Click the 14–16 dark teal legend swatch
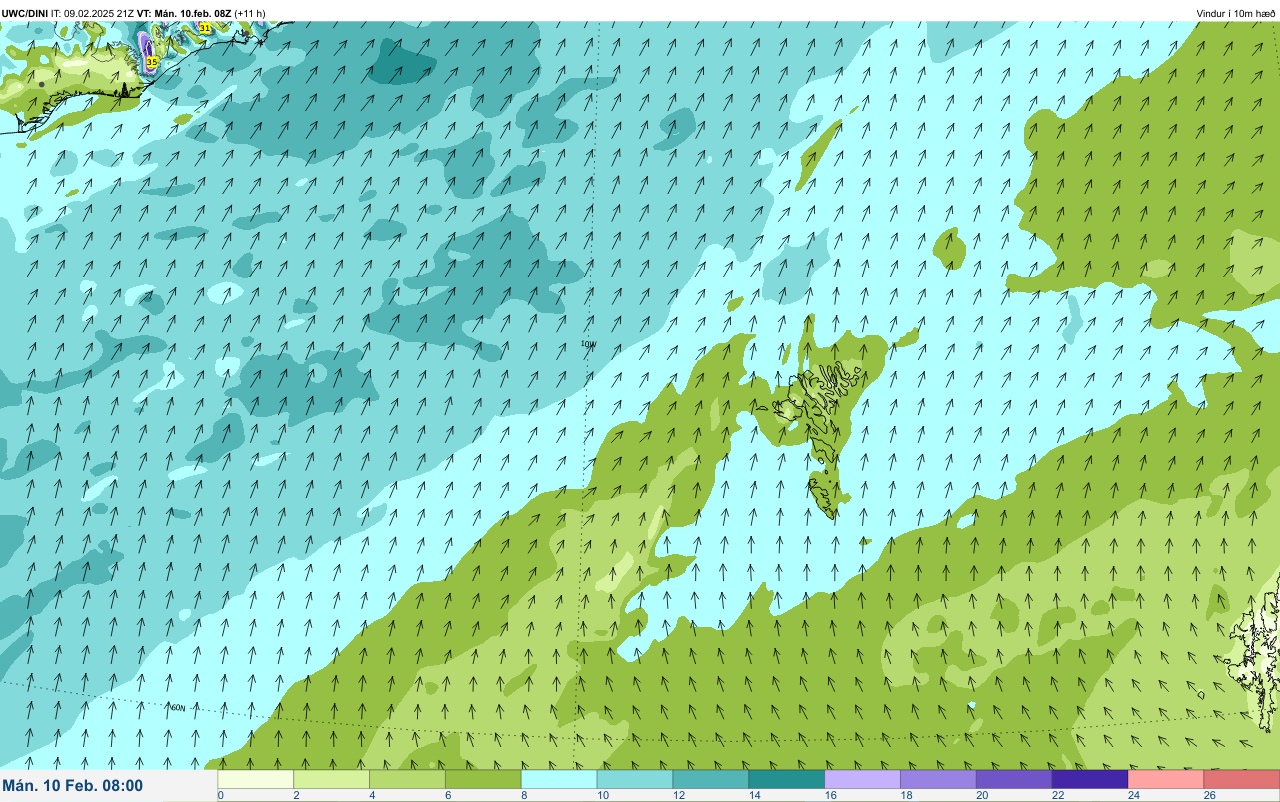 coord(787,779)
